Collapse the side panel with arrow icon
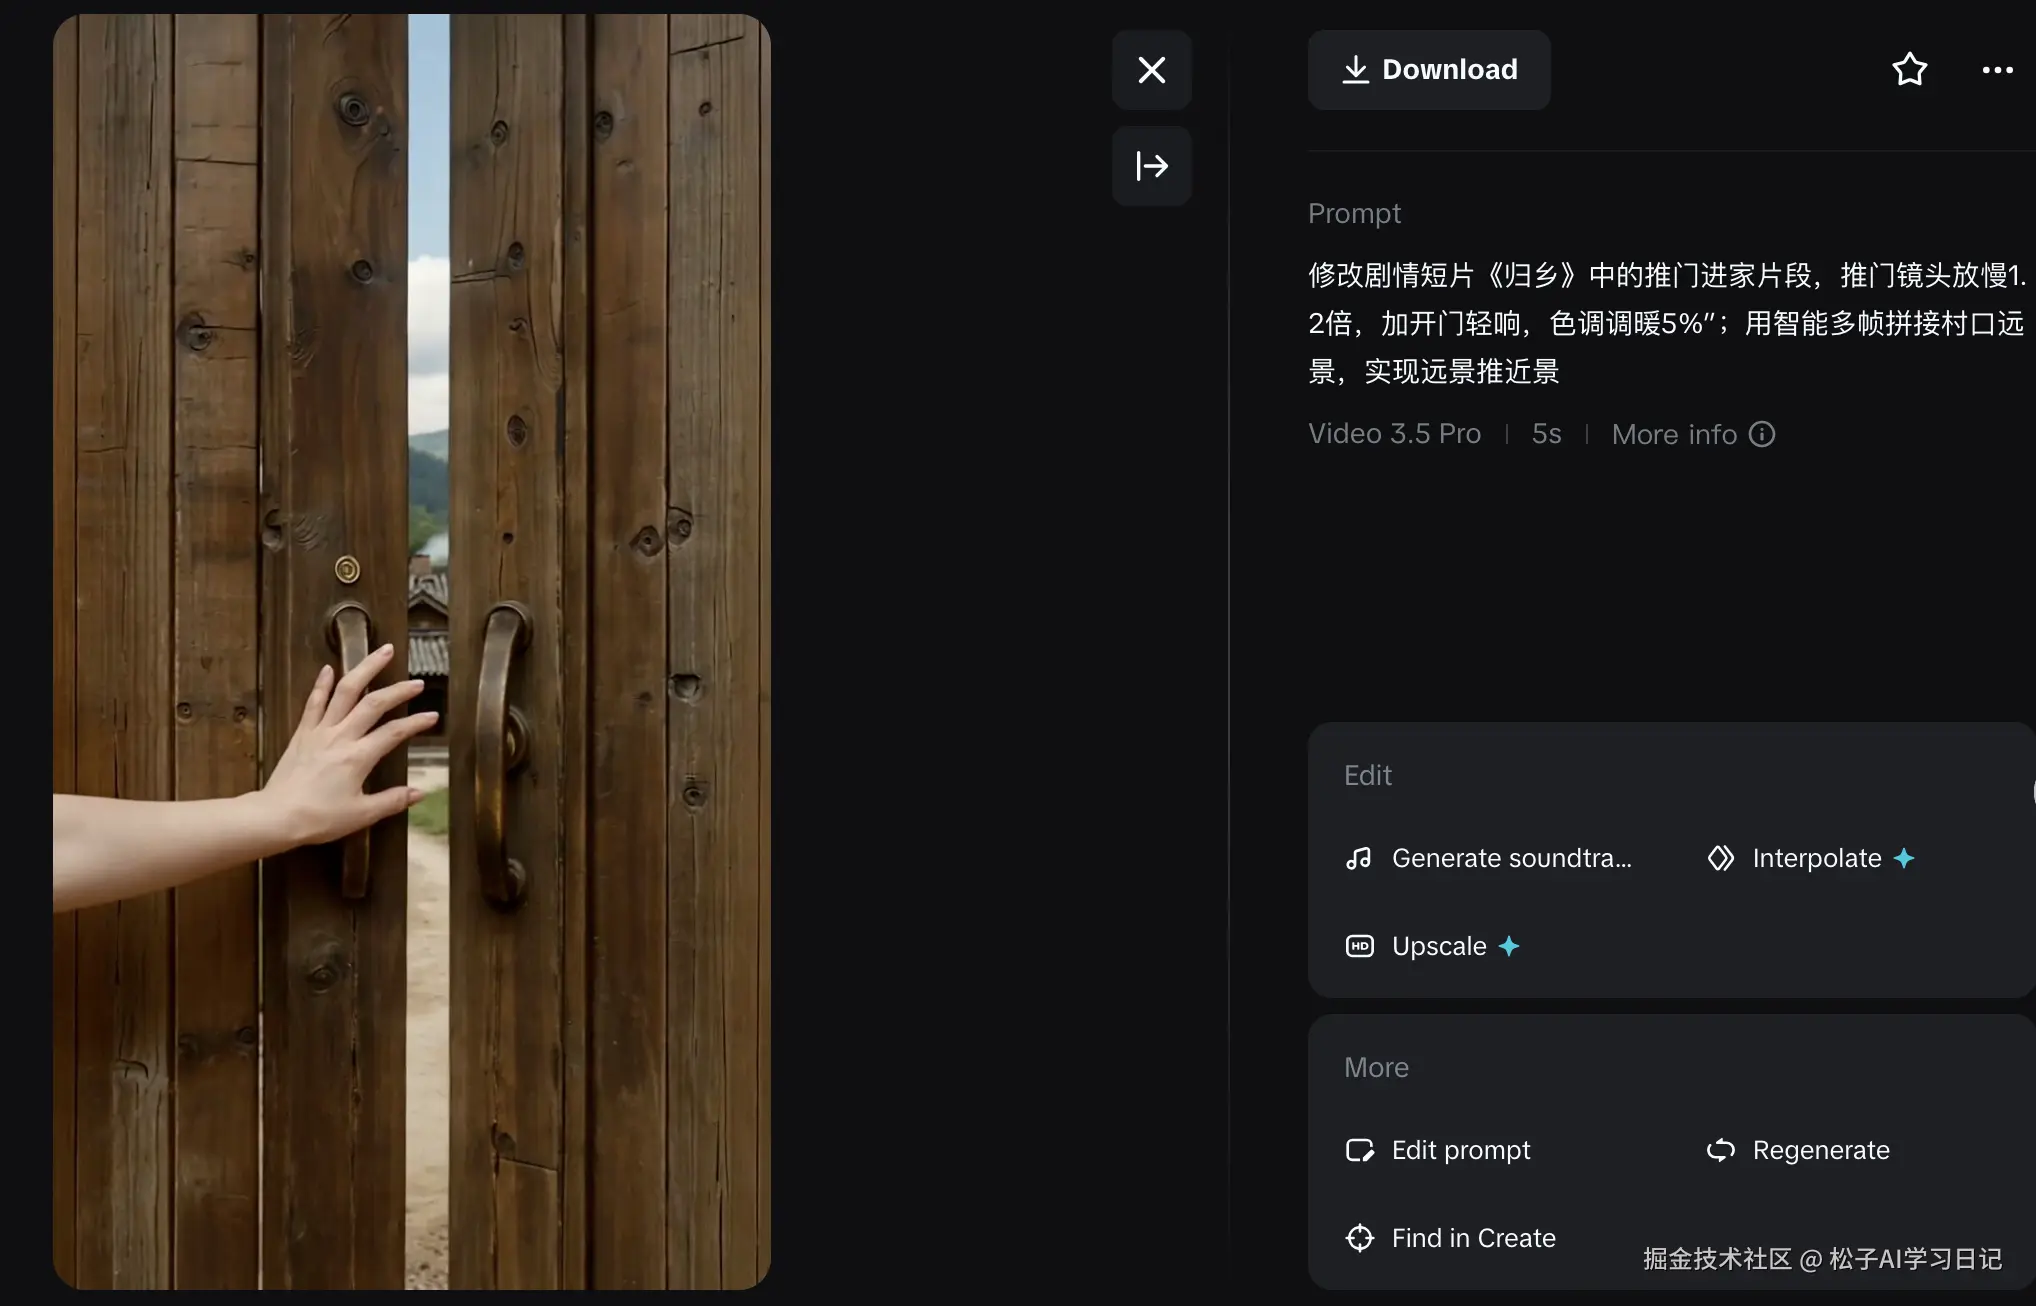2036x1306 pixels. [1152, 166]
